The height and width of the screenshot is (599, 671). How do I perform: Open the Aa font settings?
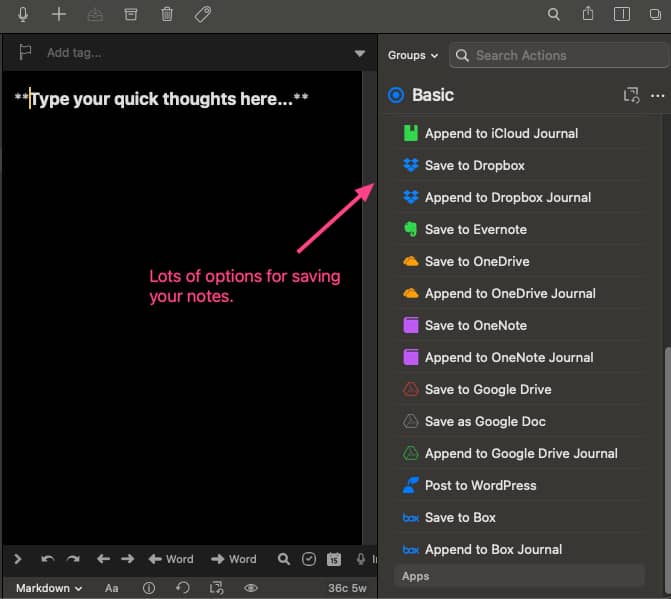click(111, 588)
